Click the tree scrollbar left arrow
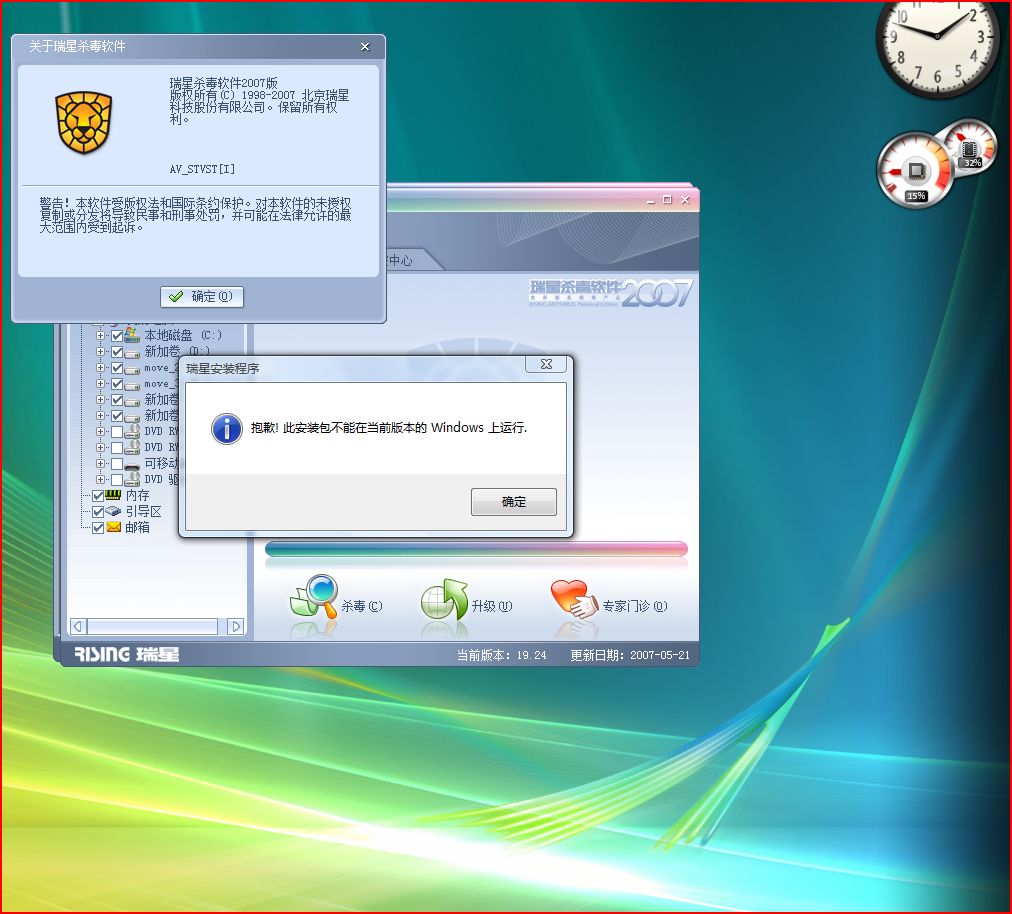 [x=78, y=626]
